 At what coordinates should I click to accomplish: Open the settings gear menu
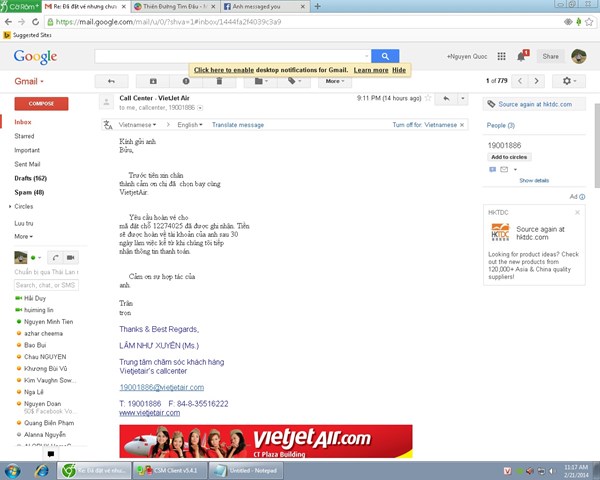[x=569, y=81]
